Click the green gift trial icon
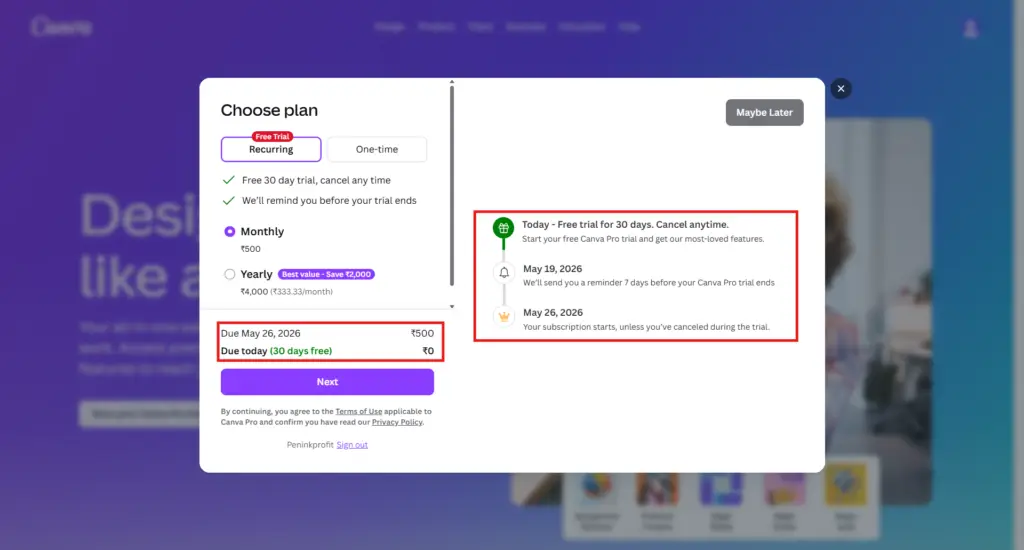This screenshot has width=1024, height=550. point(503,228)
